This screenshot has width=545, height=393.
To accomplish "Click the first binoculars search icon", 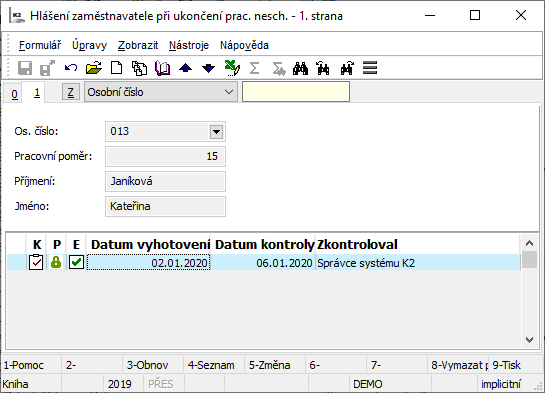I will (300, 68).
